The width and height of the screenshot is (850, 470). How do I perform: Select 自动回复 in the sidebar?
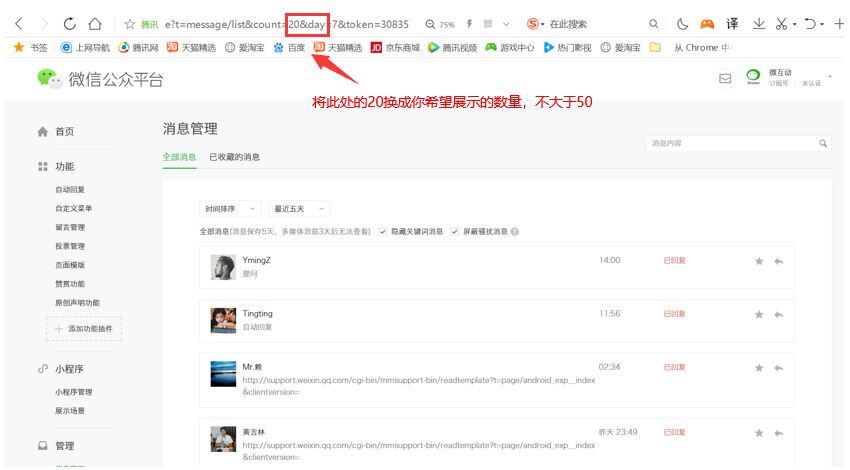[x=70, y=190]
